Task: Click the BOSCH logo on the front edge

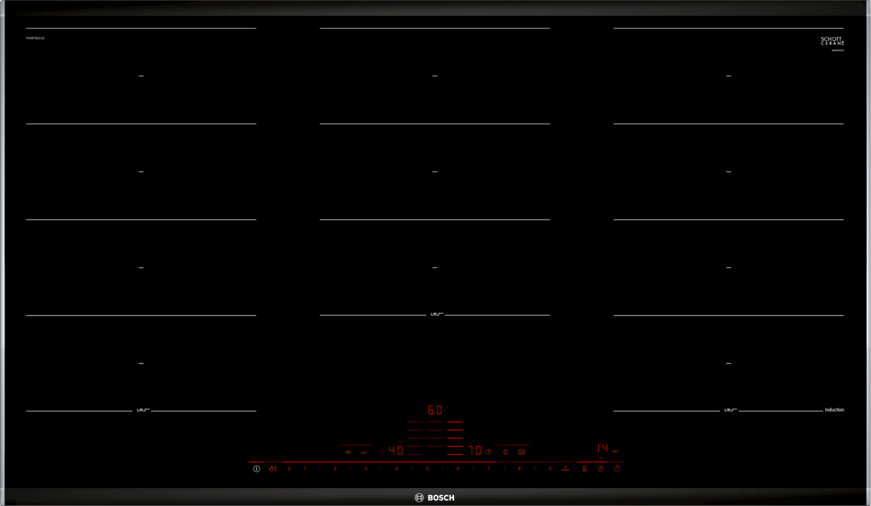Action: [x=435, y=498]
